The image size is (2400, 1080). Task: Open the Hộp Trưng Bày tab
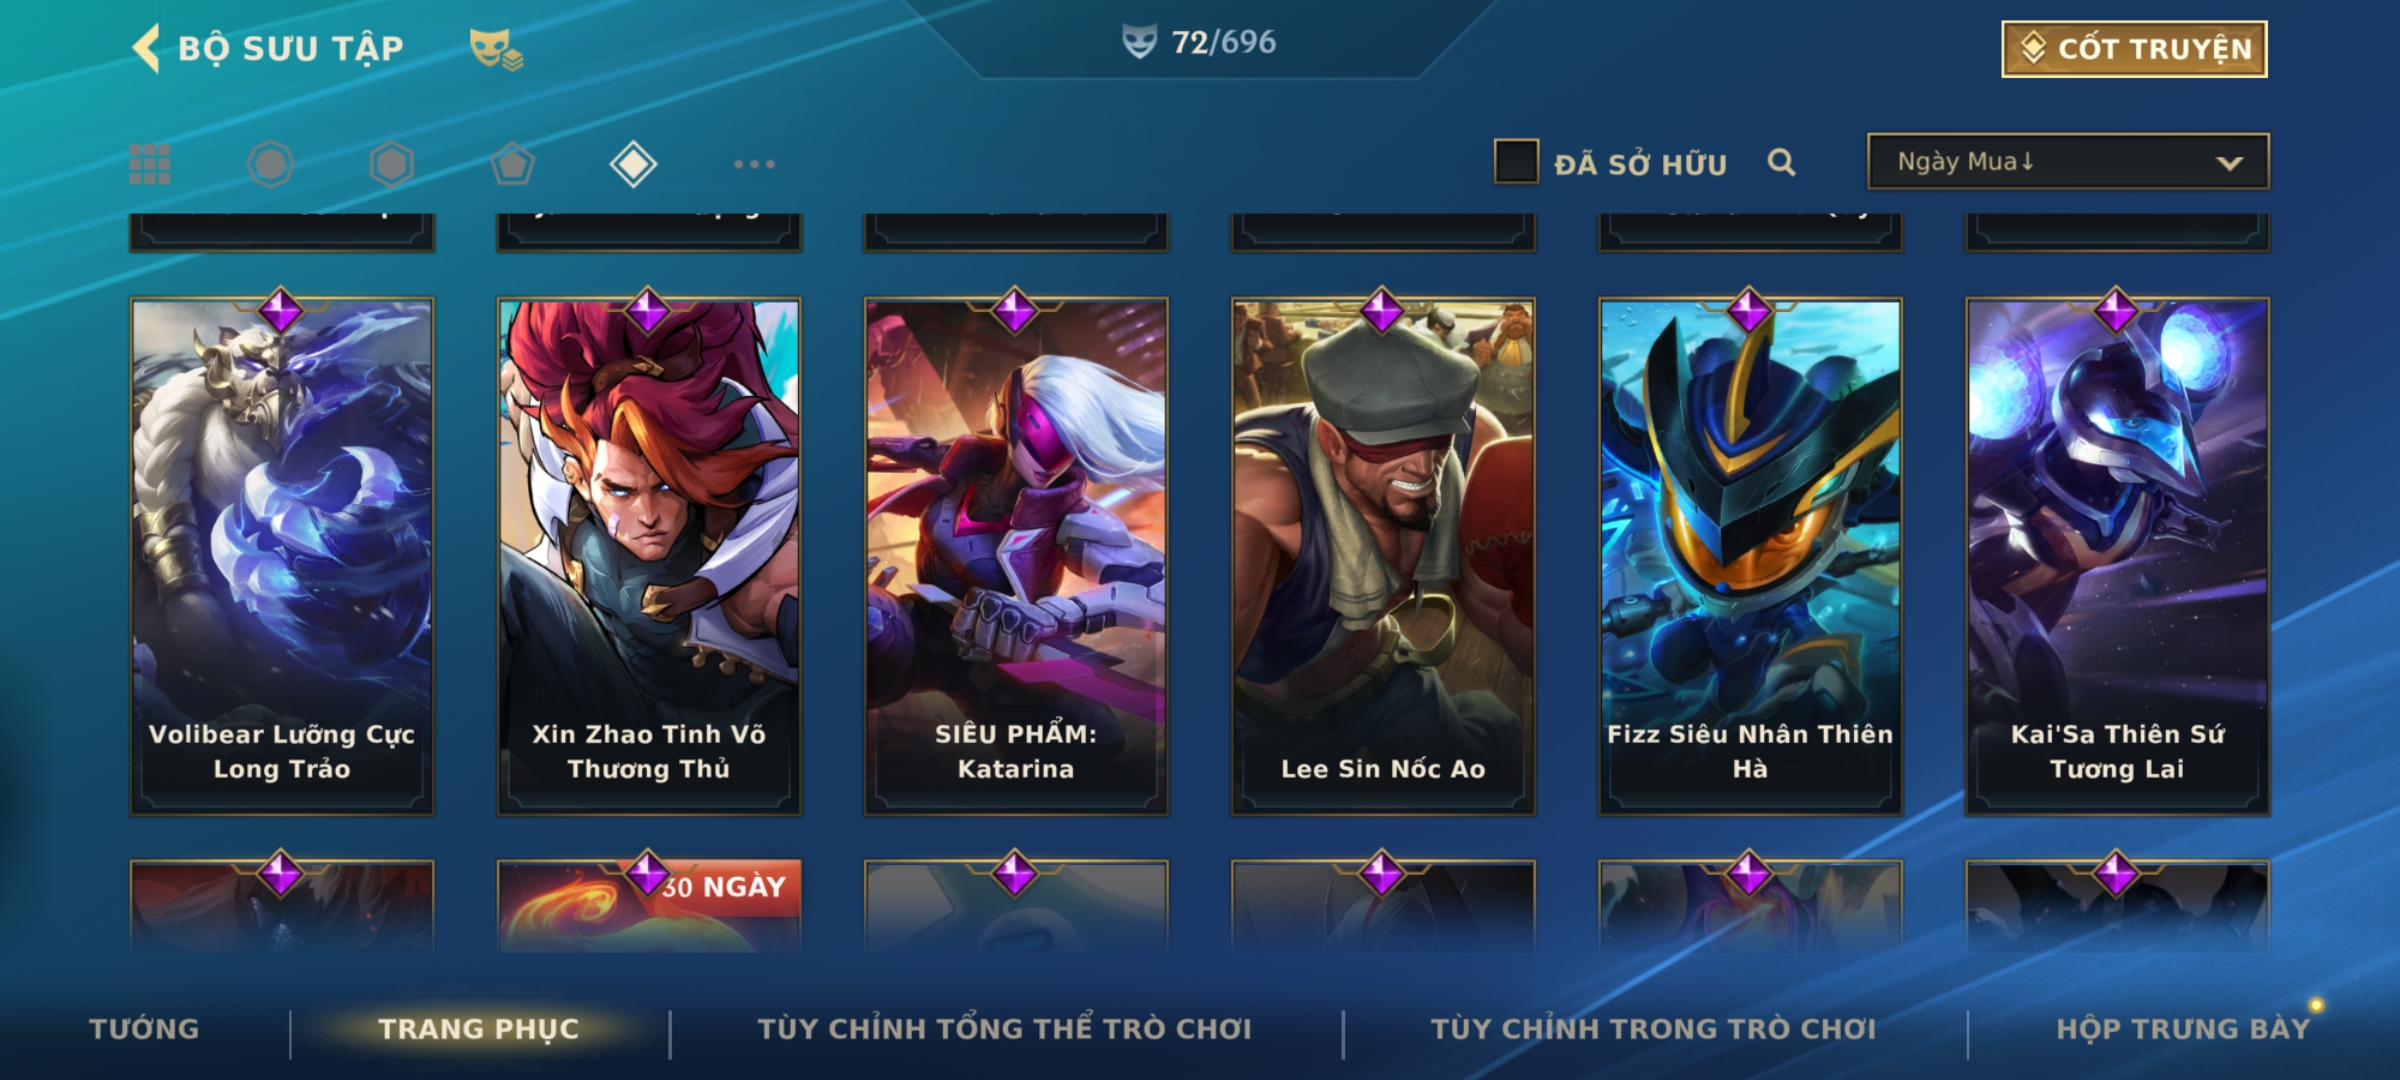click(2183, 1029)
